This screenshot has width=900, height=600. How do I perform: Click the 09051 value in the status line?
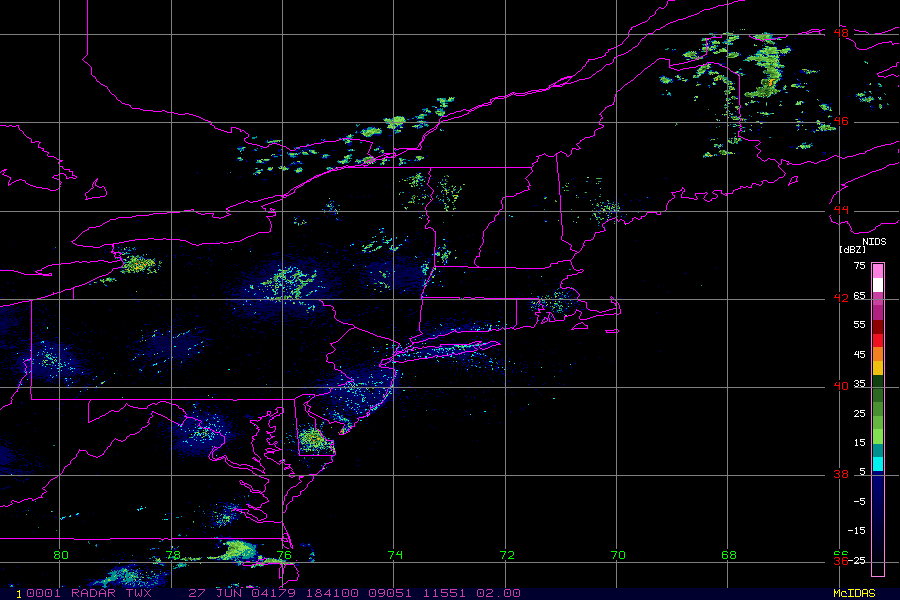[390, 593]
